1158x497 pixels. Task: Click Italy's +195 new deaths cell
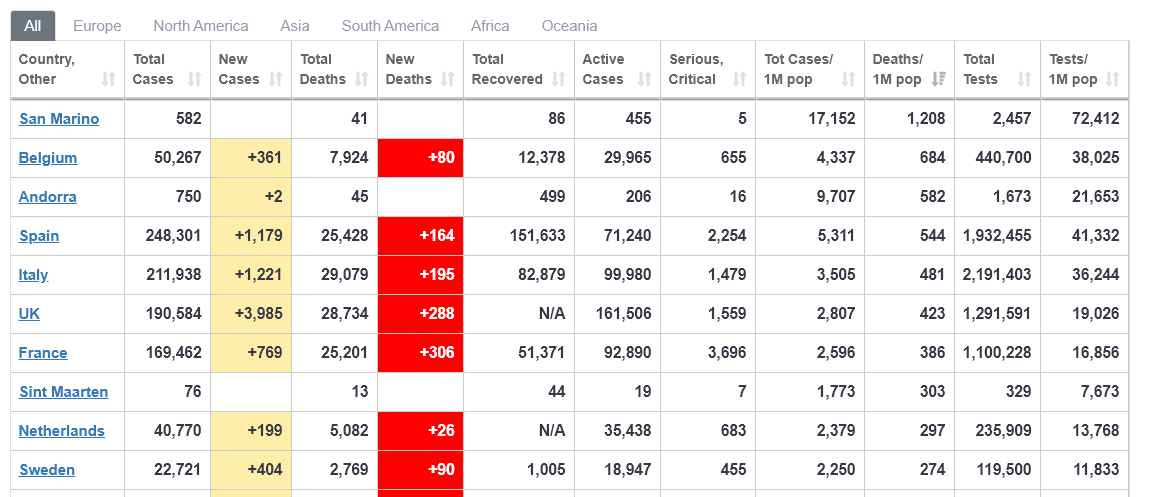pos(420,275)
